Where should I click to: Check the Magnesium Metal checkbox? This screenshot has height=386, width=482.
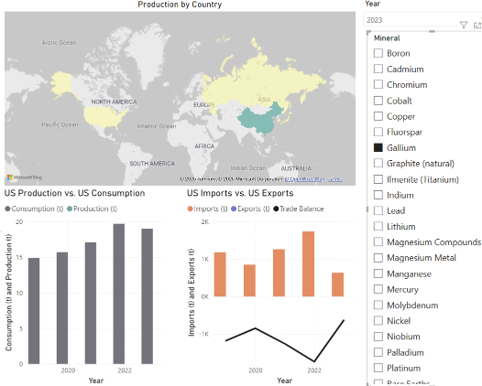pos(378,258)
